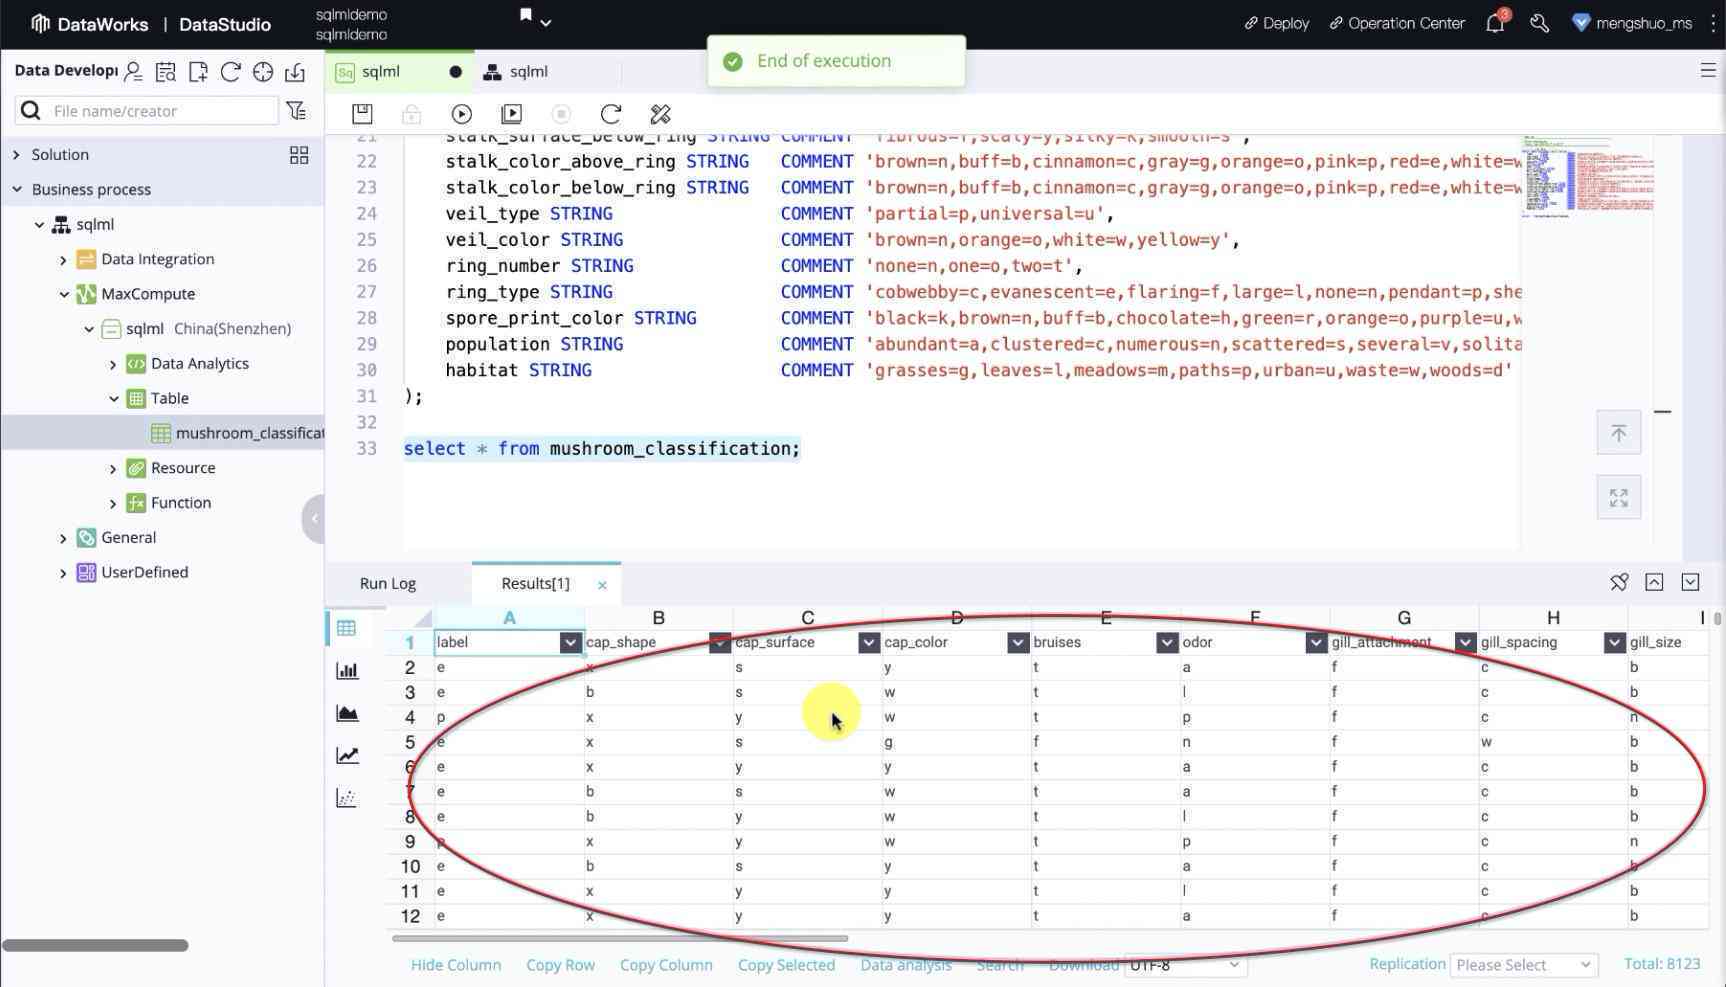Screen dimensions: 1726x987
Task: Switch to the sqlml SQL editor tab
Action: pyautogui.click(x=400, y=71)
